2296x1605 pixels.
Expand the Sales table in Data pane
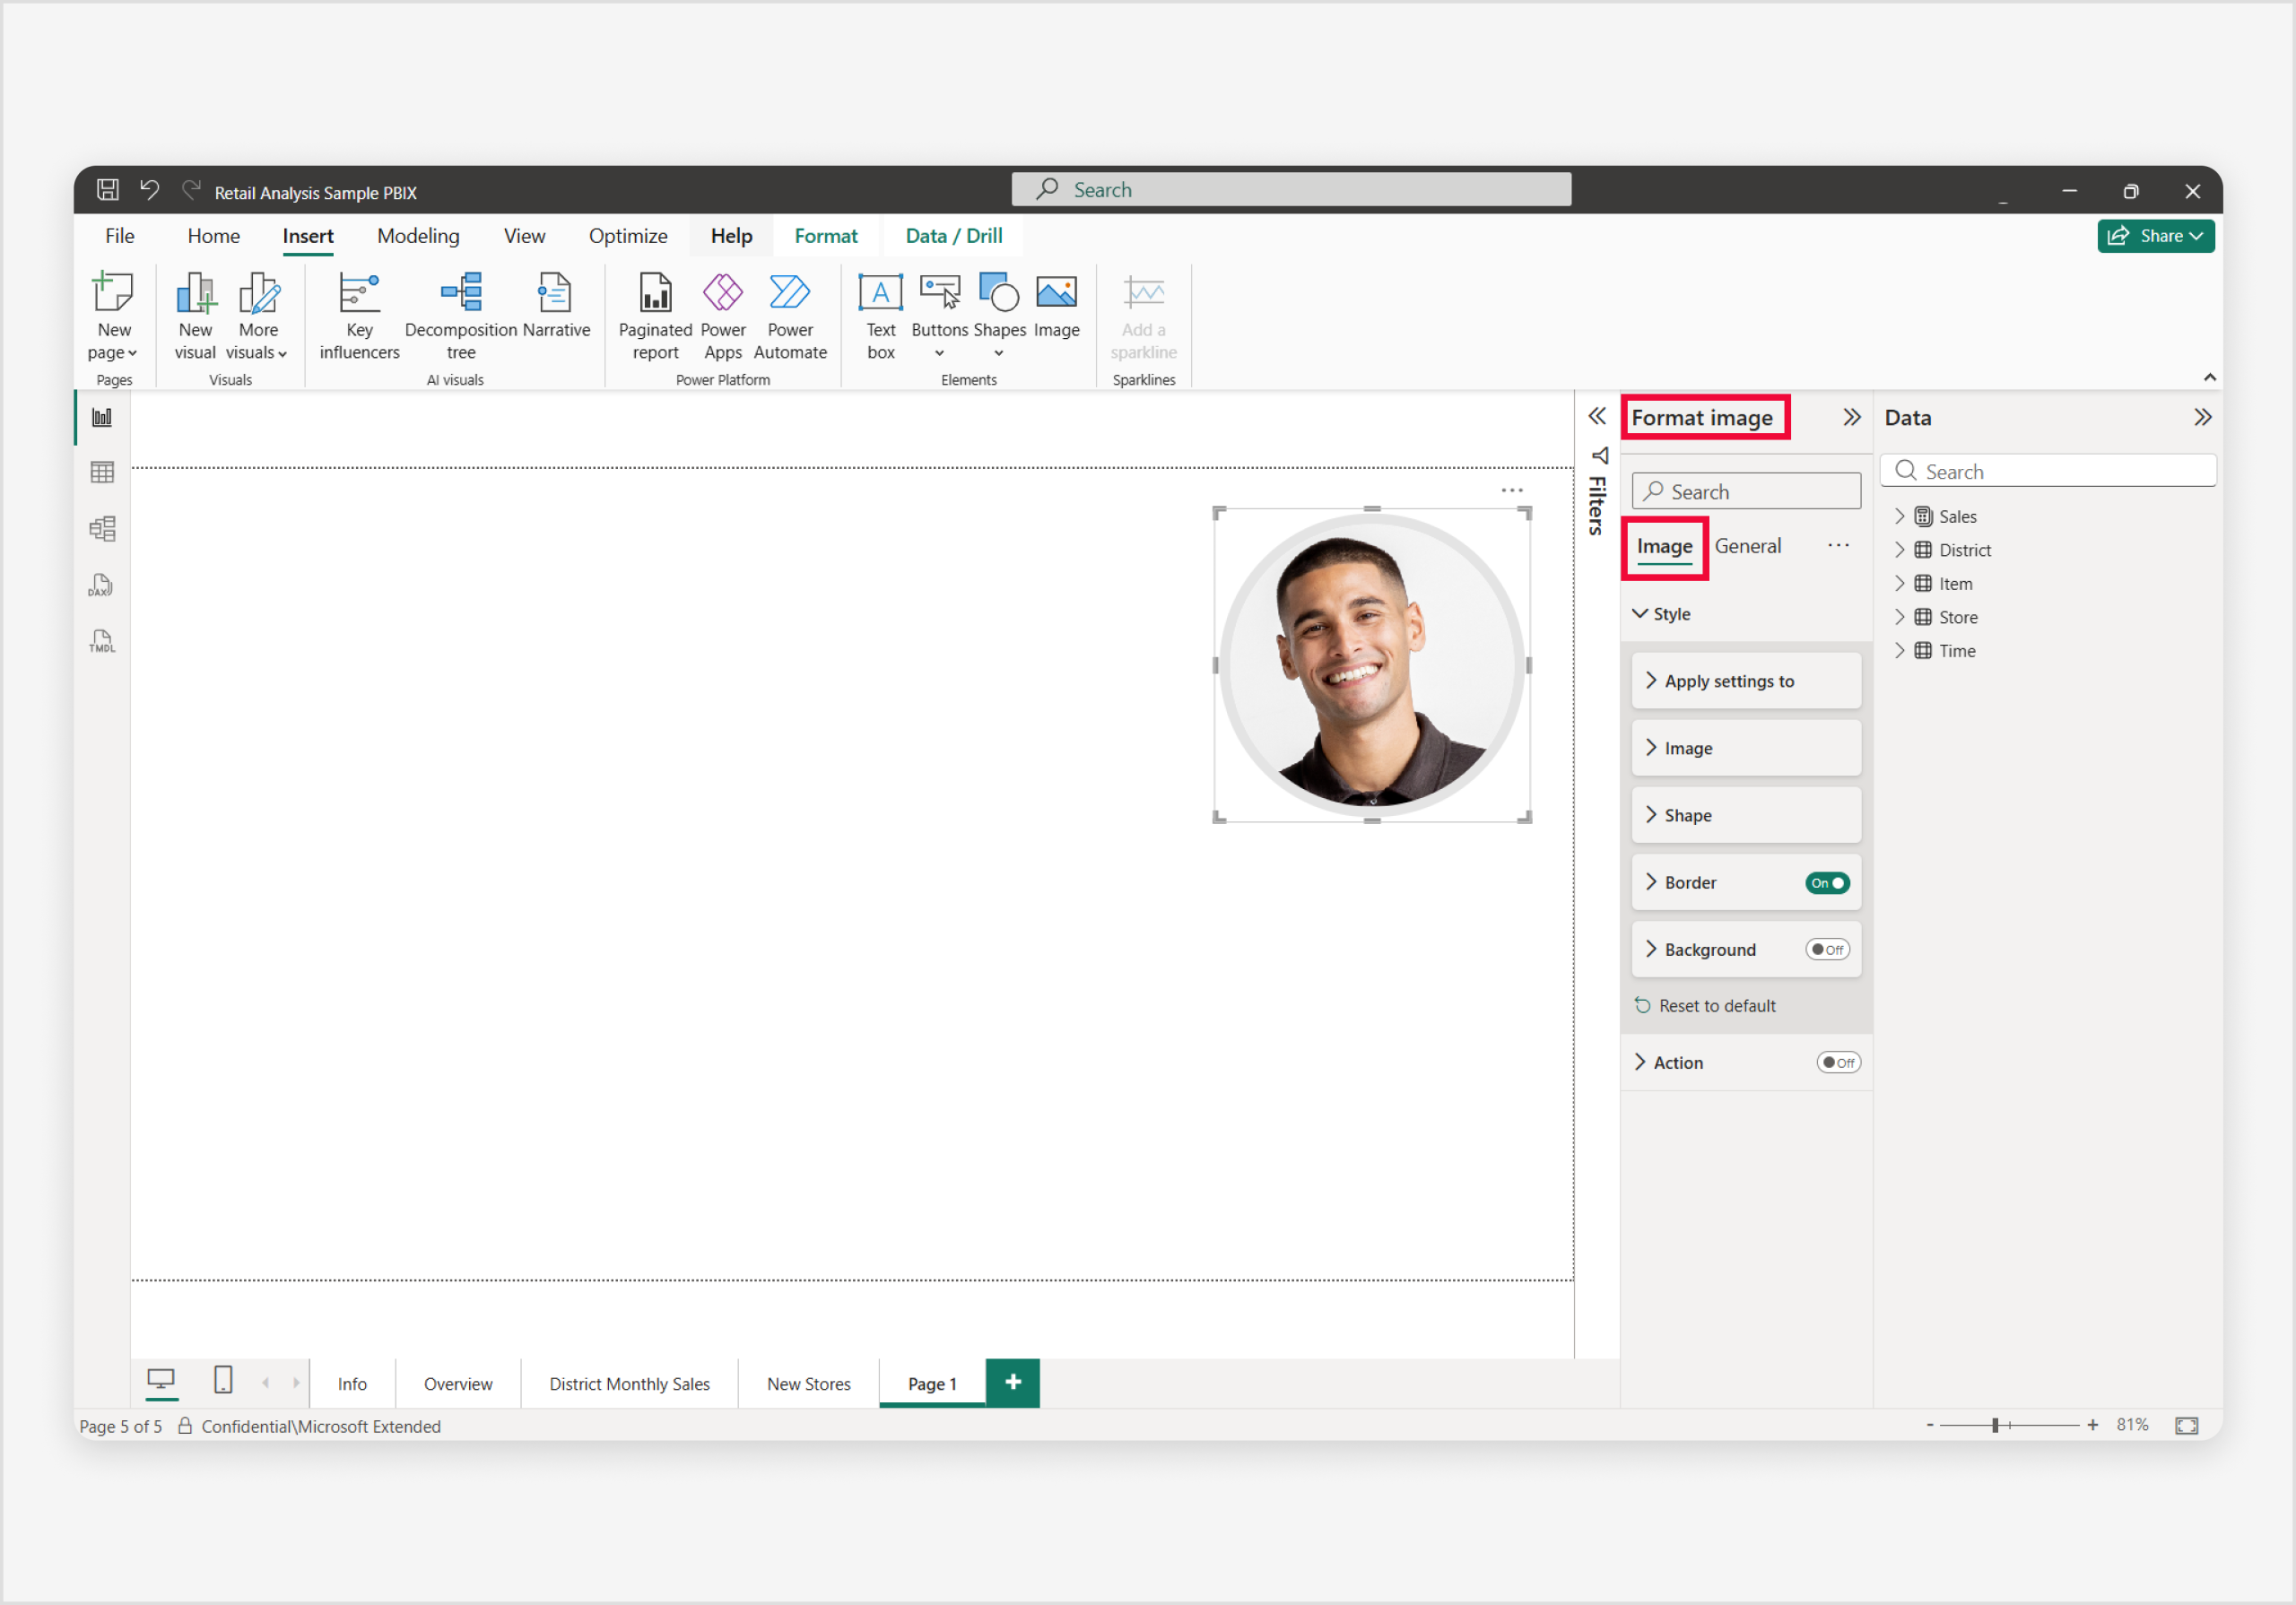point(1899,517)
